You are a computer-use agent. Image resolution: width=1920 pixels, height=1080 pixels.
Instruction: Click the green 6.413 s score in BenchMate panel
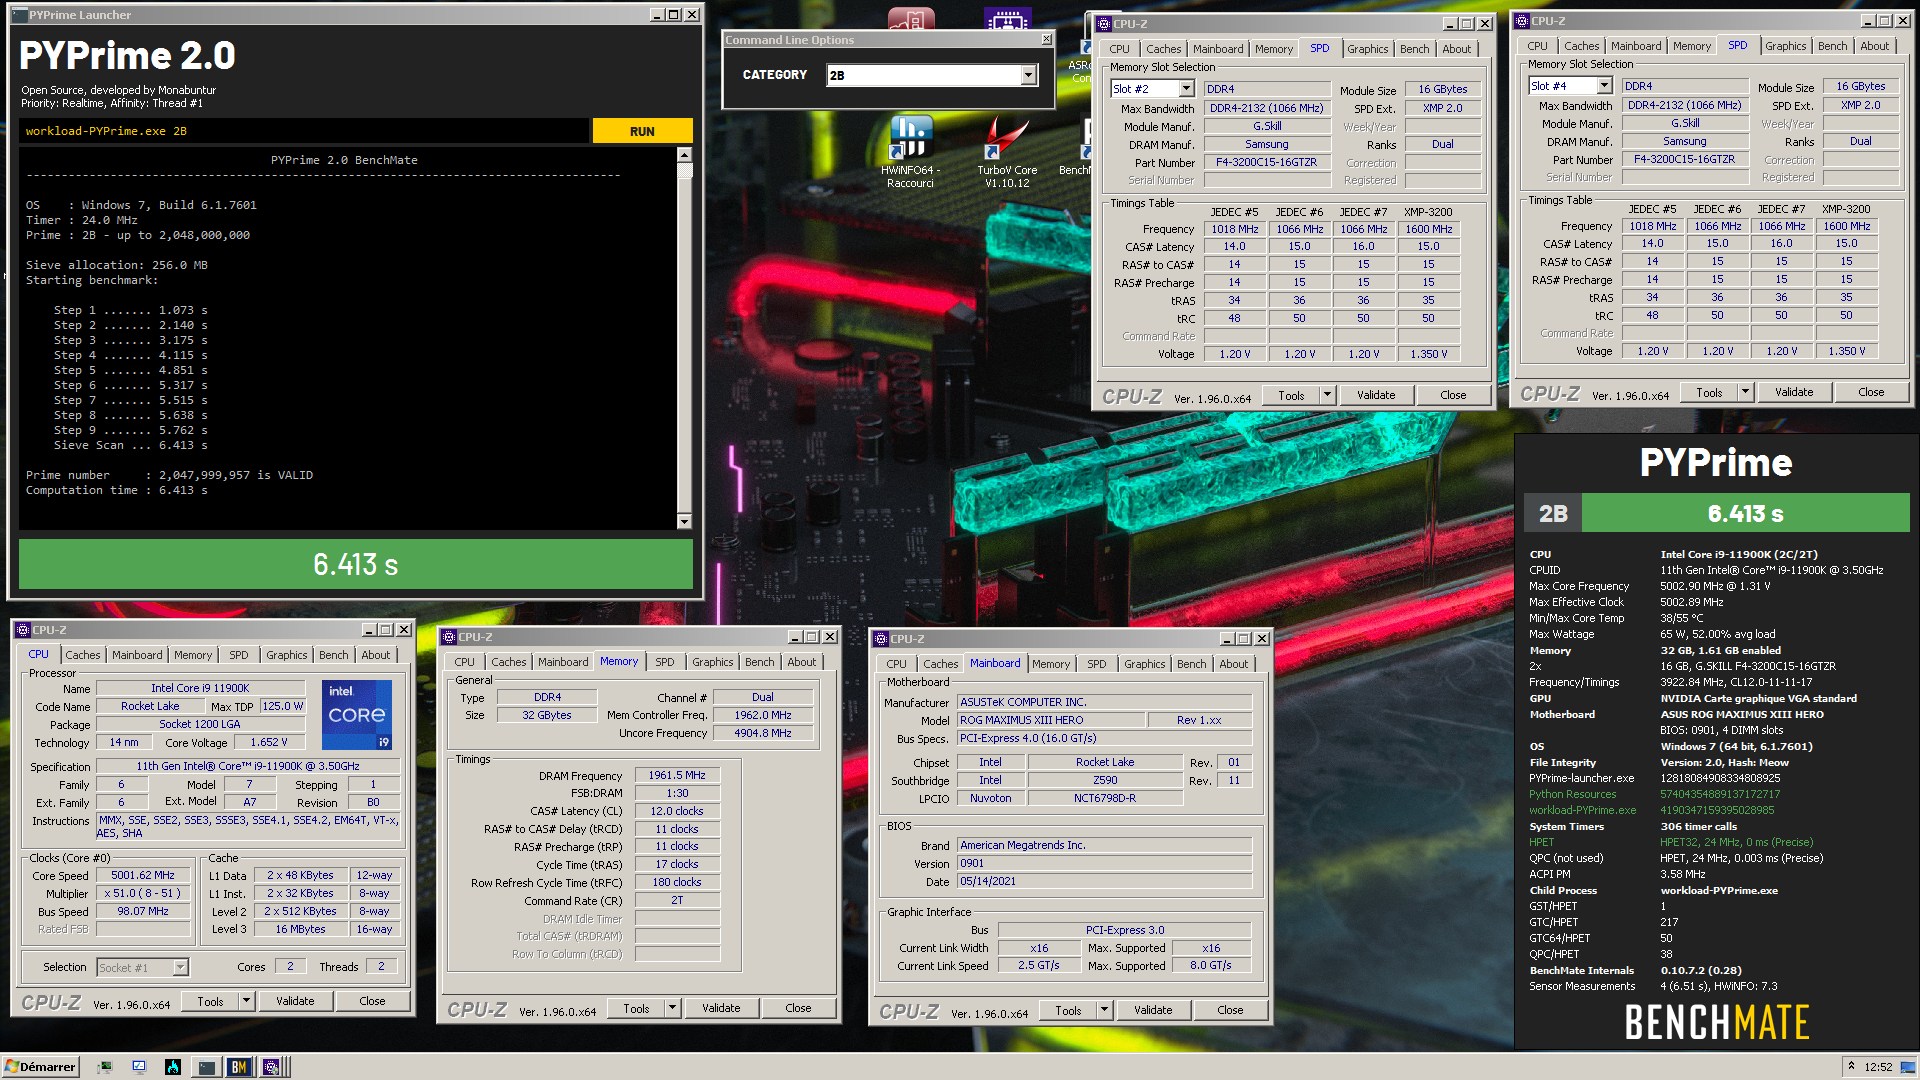(1745, 514)
